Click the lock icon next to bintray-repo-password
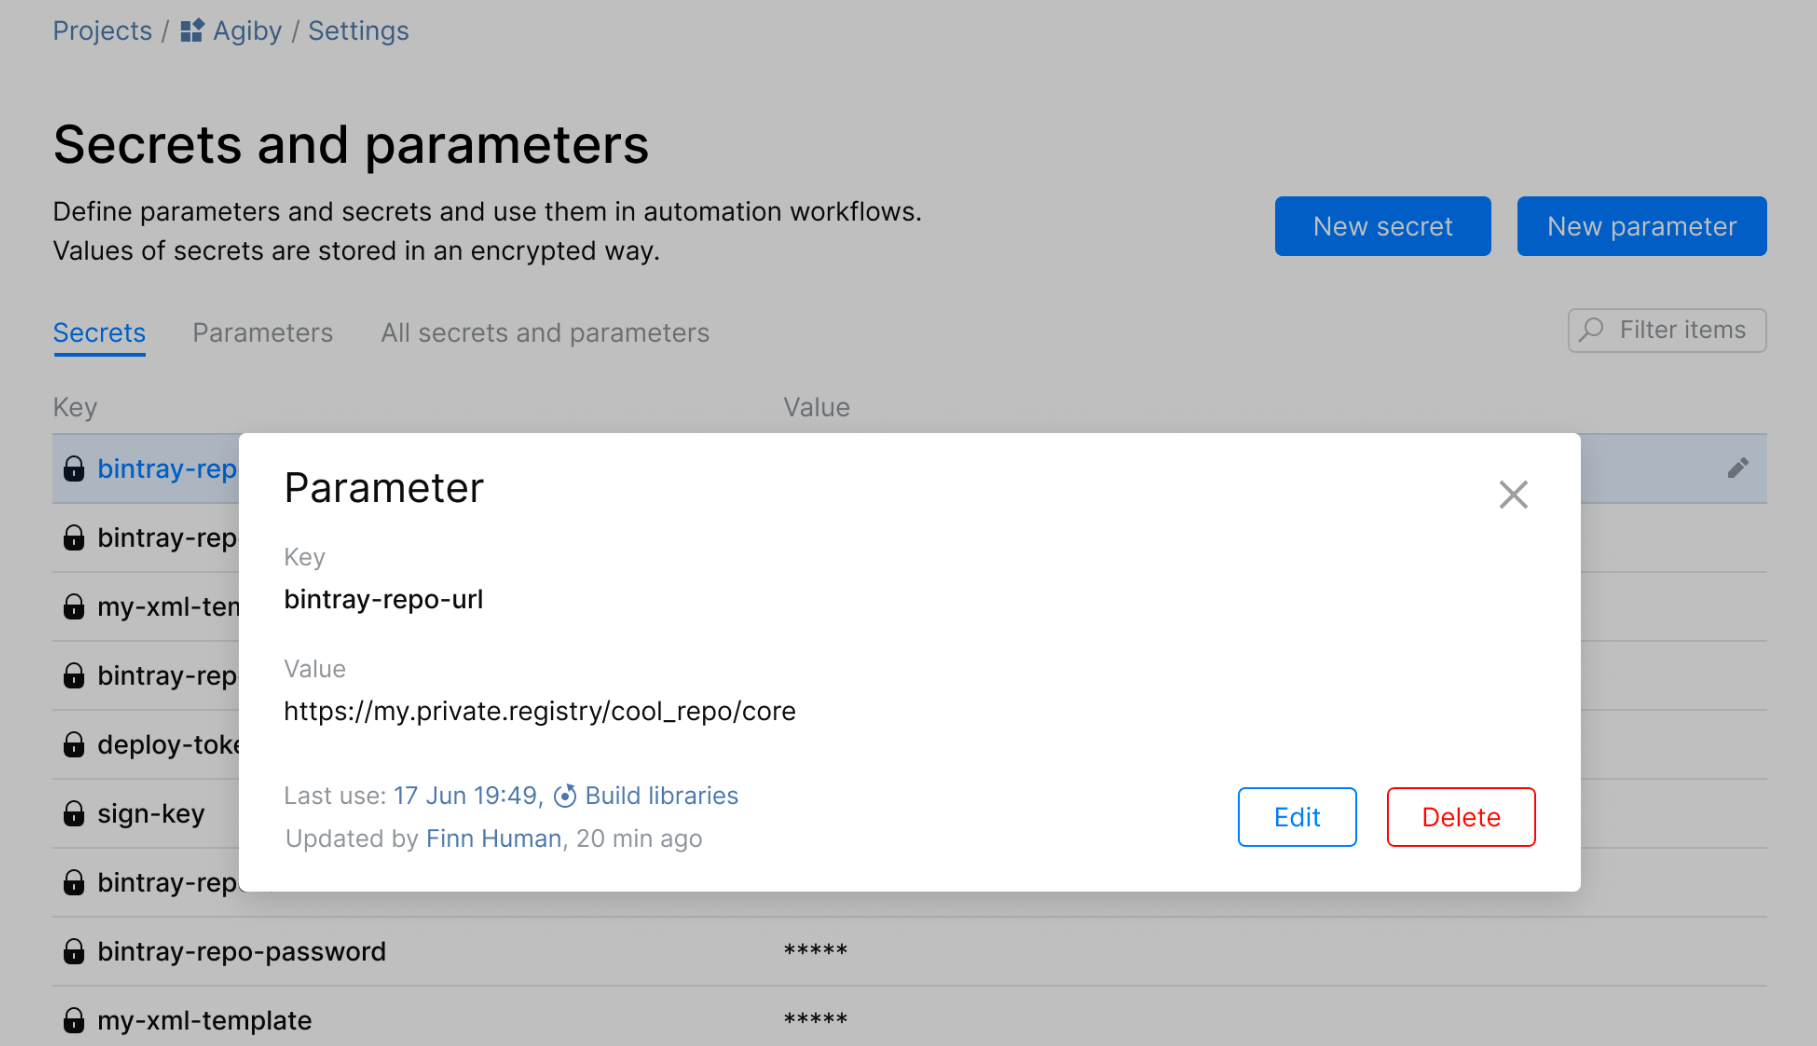 pyautogui.click(x=74, y=952)
